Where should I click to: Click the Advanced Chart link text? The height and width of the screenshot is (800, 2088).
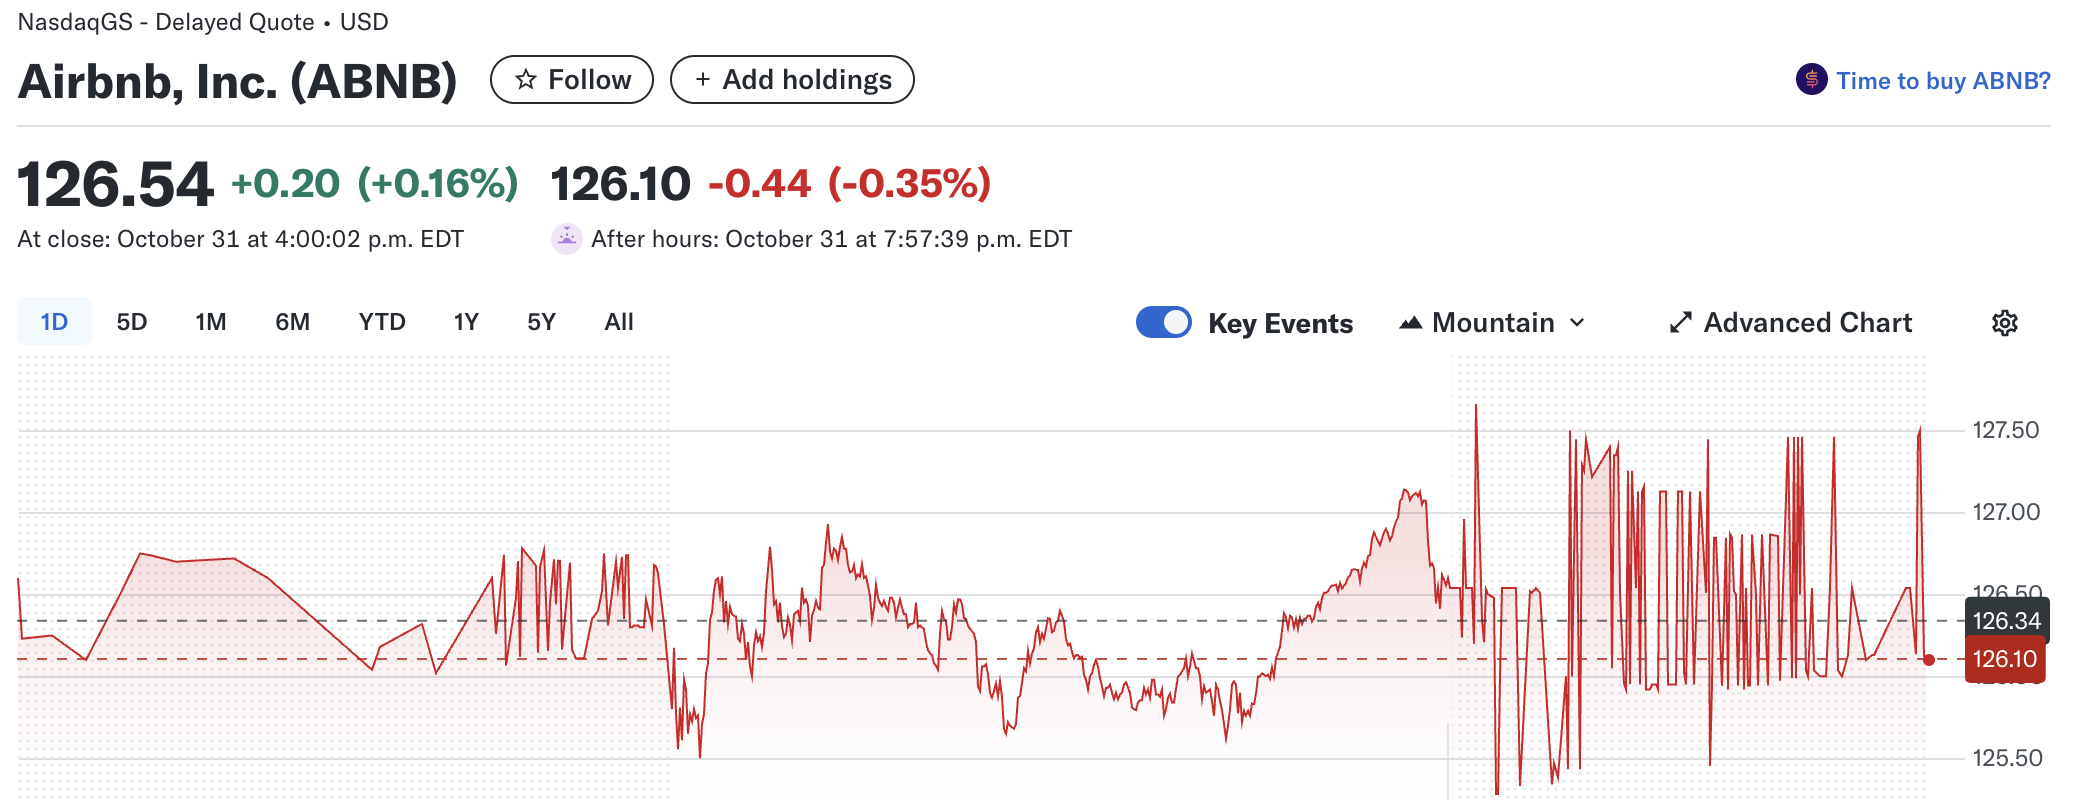click(x=1808, y=323)
